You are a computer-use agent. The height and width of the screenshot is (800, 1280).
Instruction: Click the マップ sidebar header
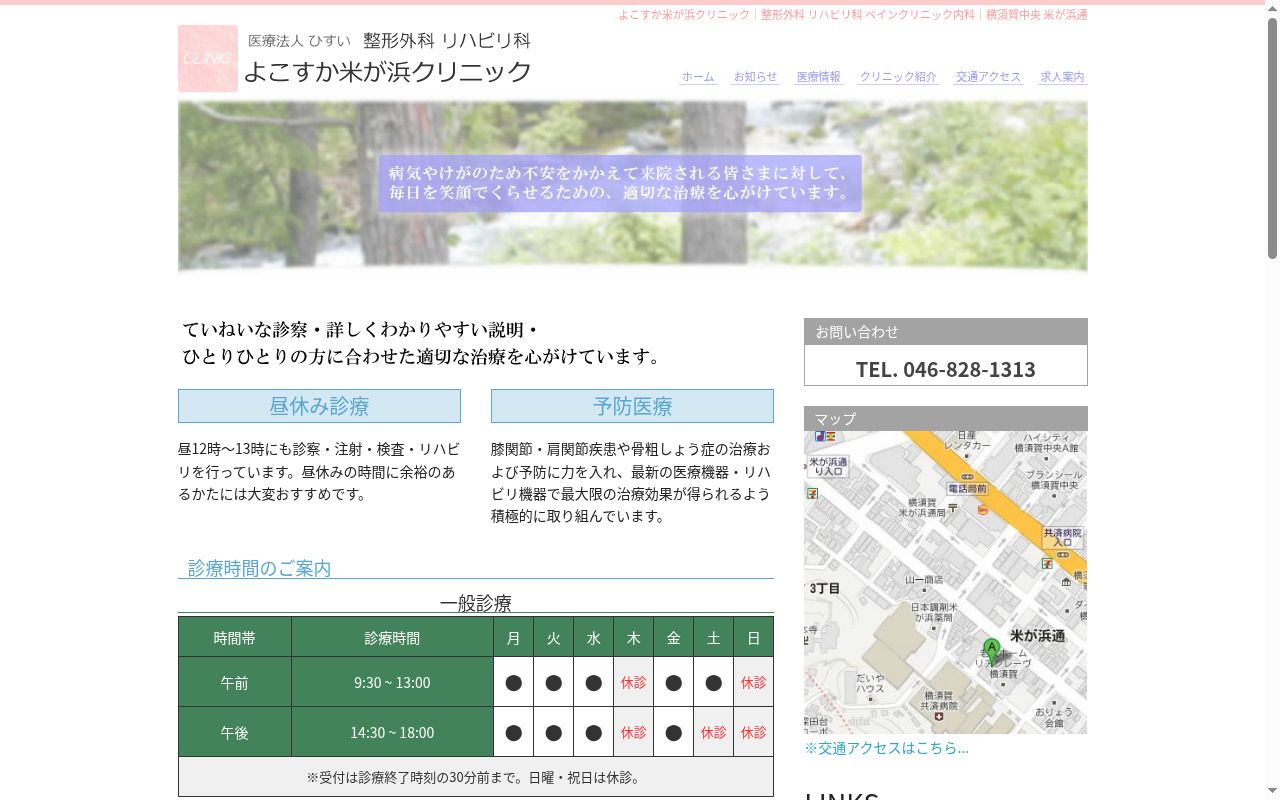point(946,419)
